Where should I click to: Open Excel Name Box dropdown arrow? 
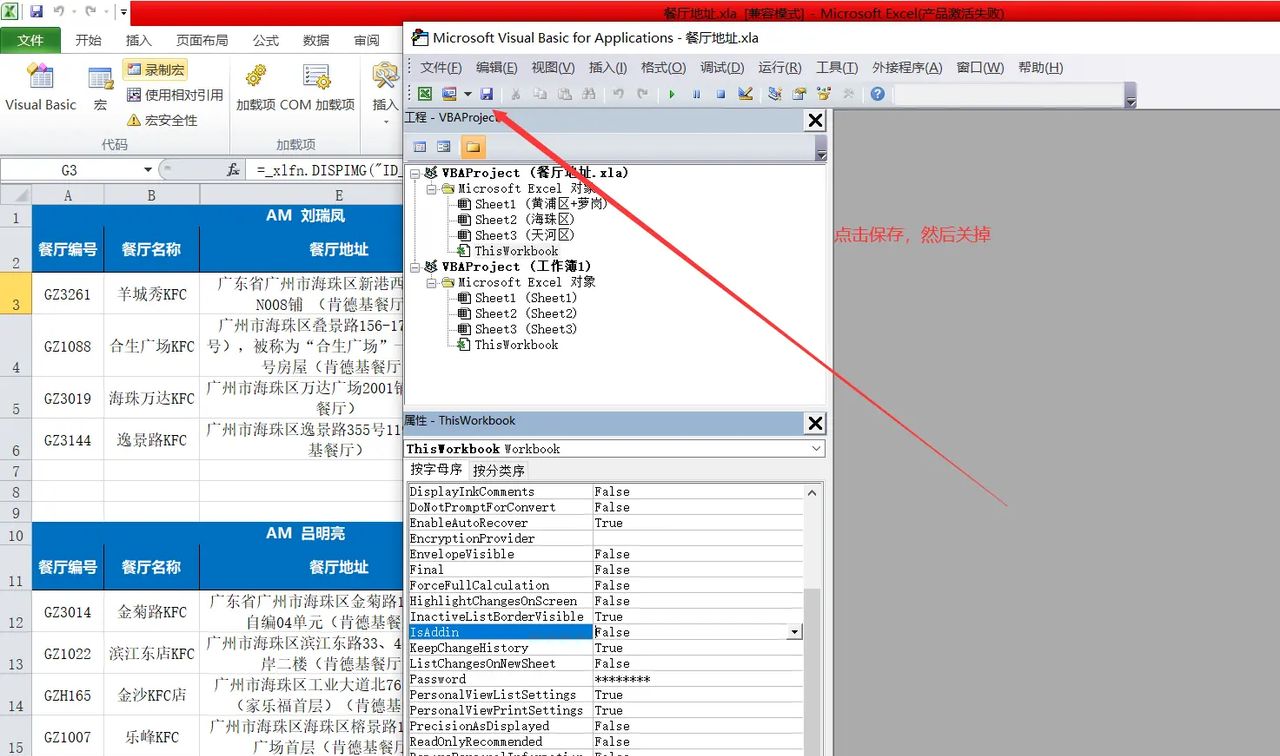click(x=148, y=170)
